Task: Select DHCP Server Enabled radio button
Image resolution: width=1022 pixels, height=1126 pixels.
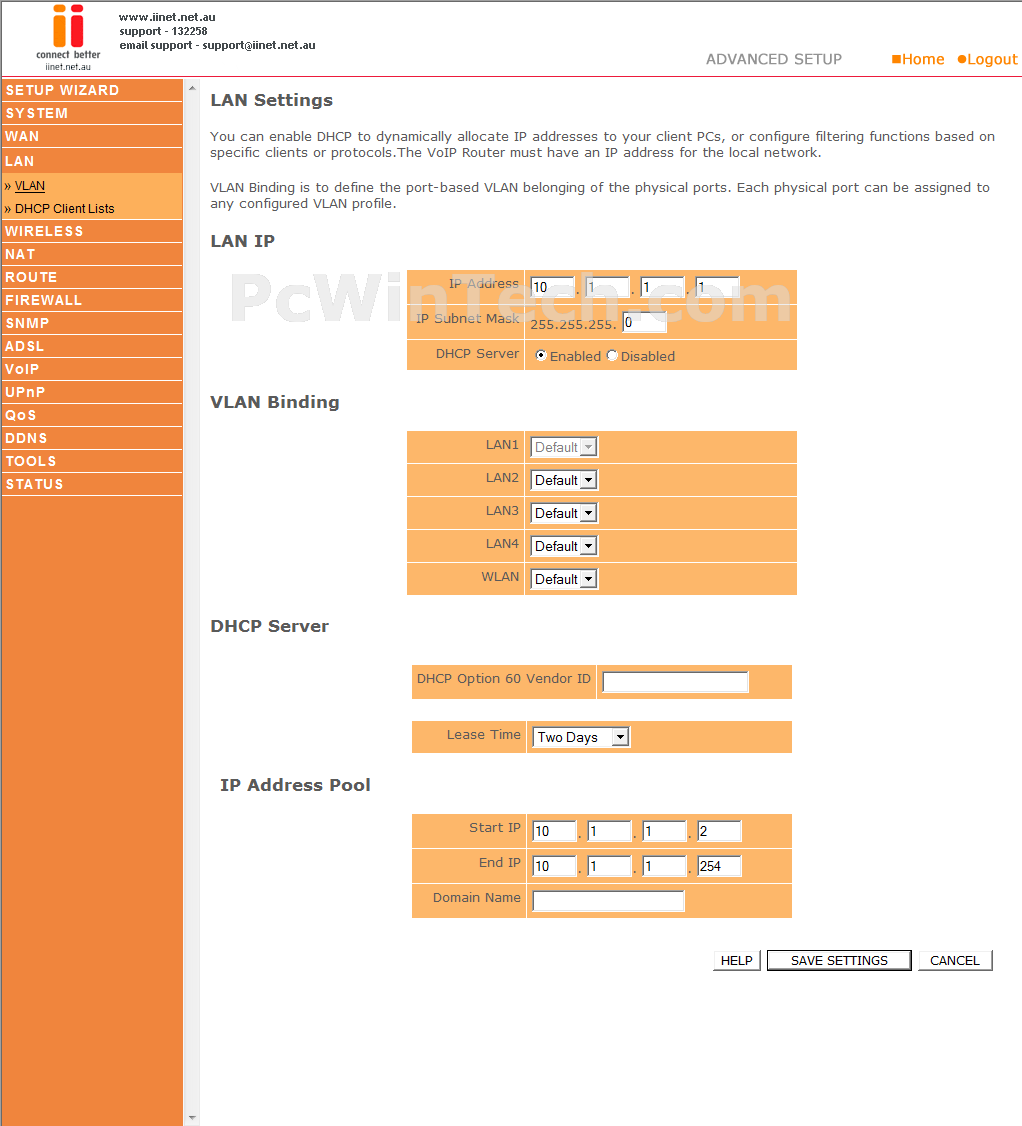Action: point(541,355)
